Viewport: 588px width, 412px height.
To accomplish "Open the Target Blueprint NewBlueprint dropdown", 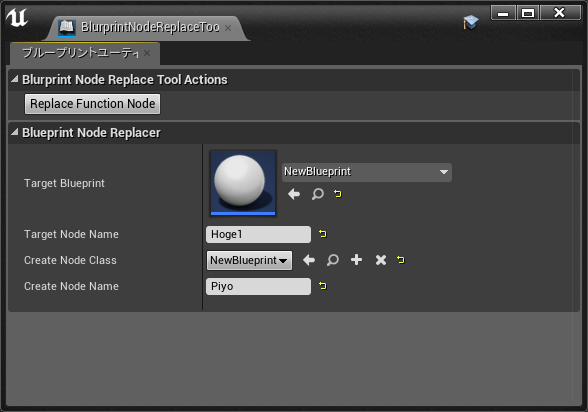I will (x=367, y=172).
